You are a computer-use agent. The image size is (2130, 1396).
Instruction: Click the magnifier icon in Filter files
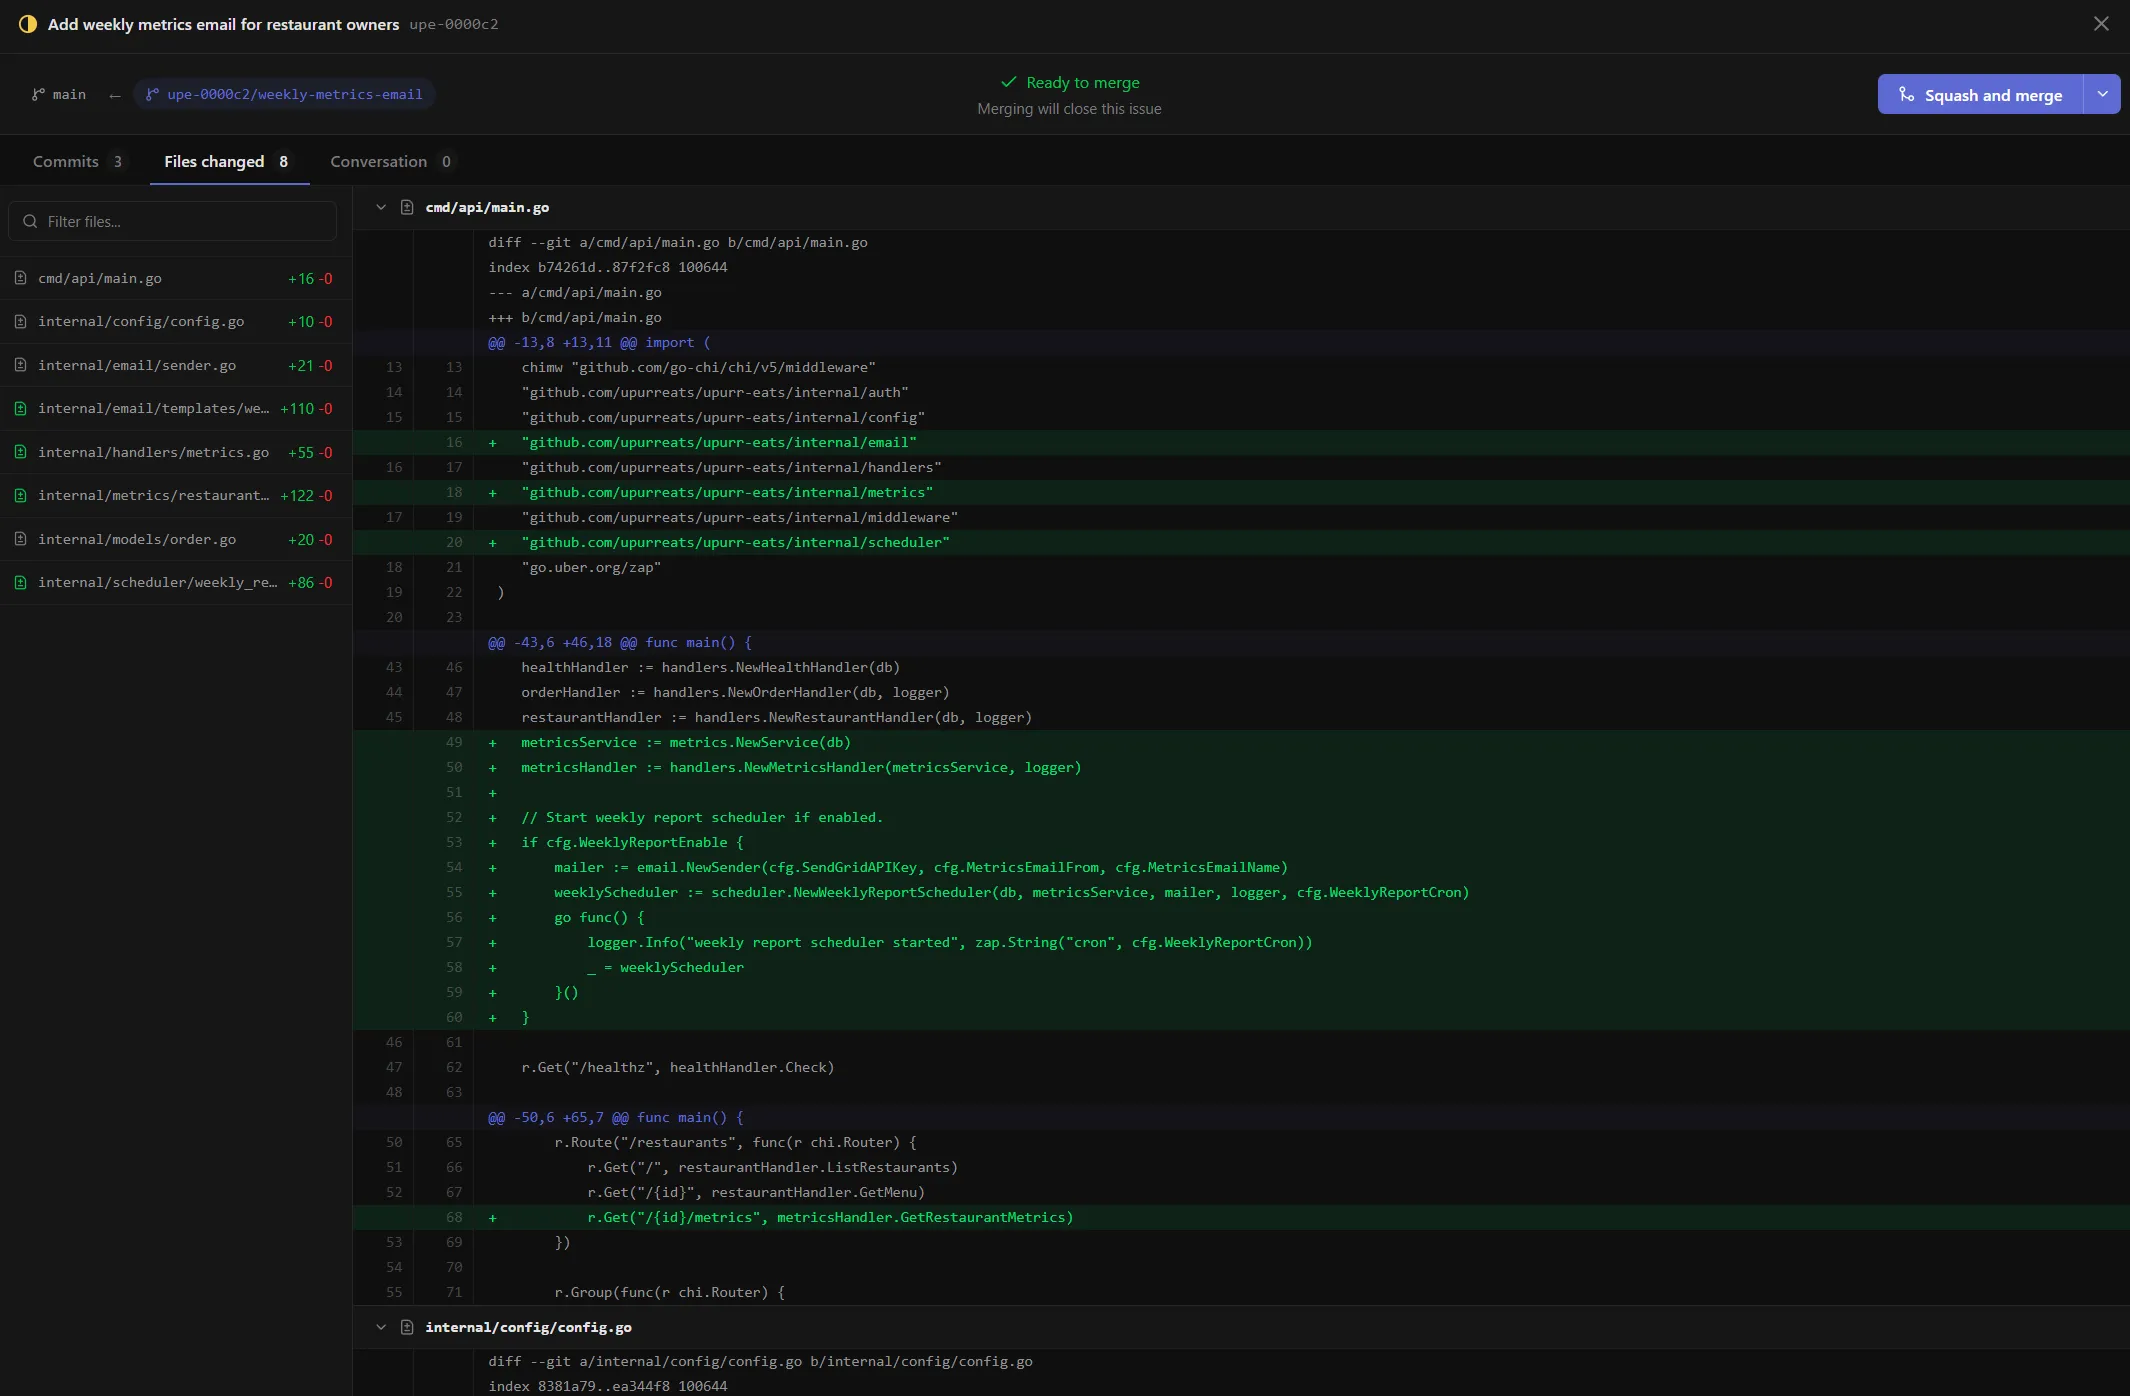point(30,221)
